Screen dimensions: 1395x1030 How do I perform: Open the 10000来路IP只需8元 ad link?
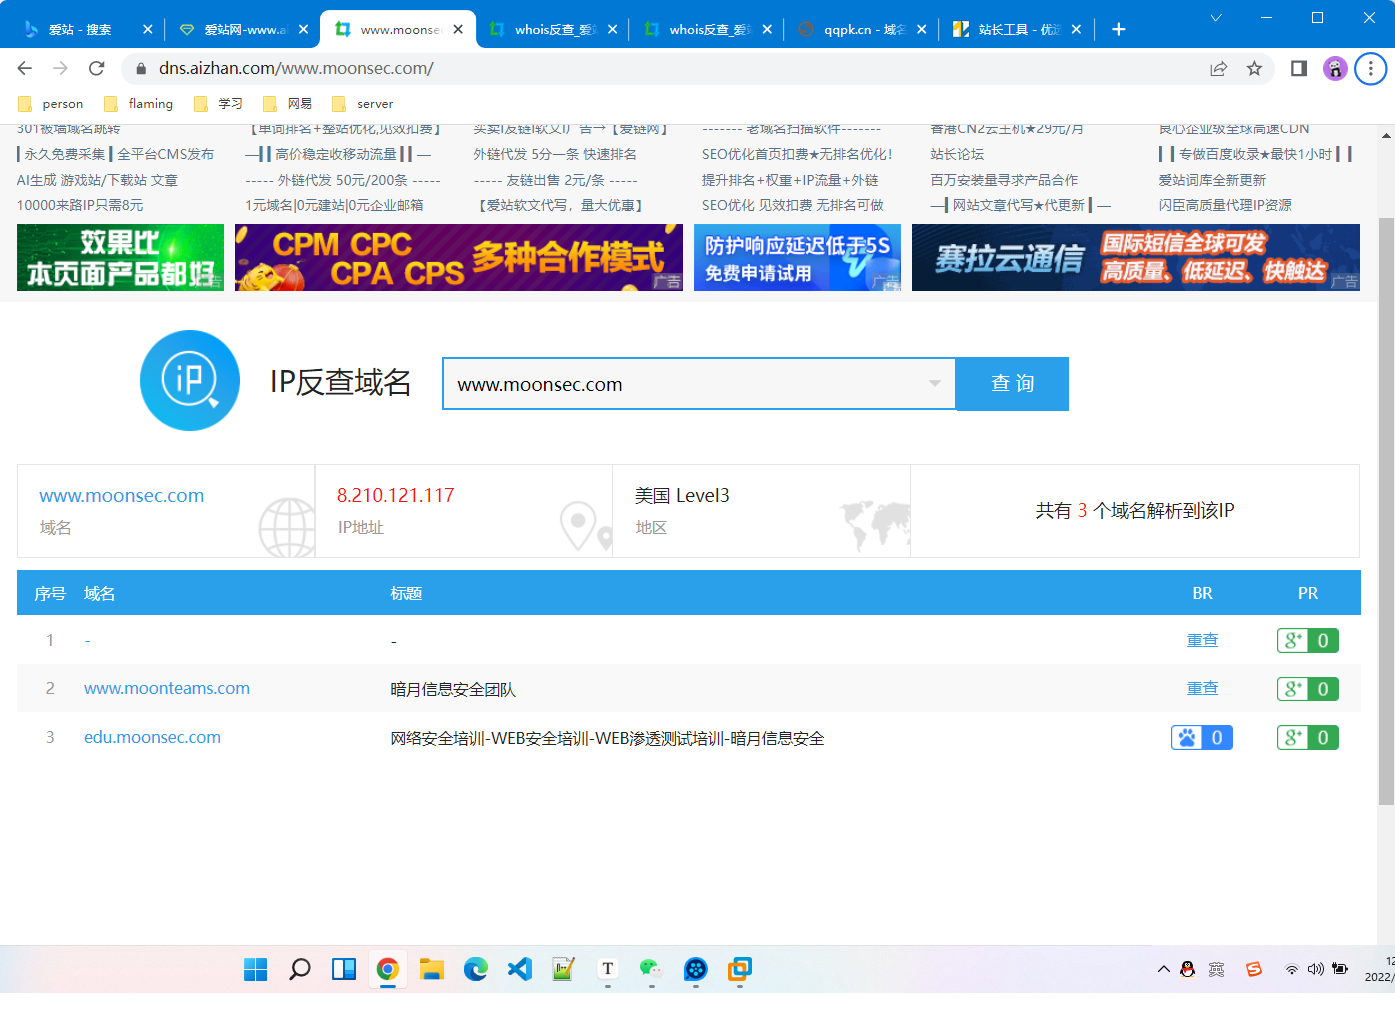(80, 205)
